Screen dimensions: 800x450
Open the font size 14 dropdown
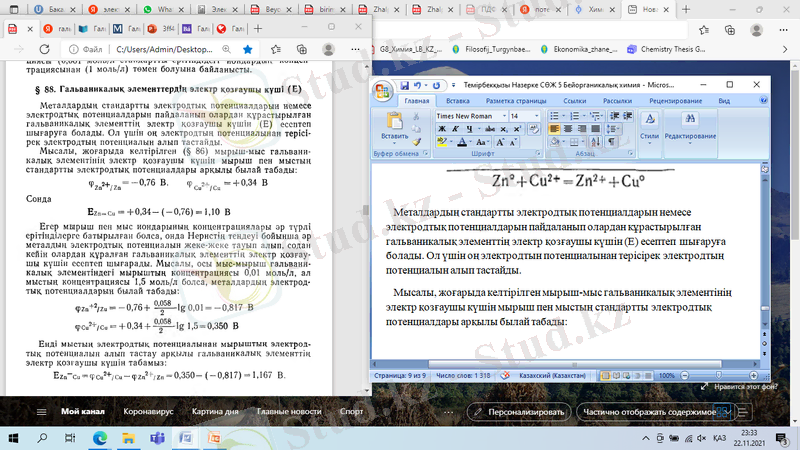tap(539, 116)
